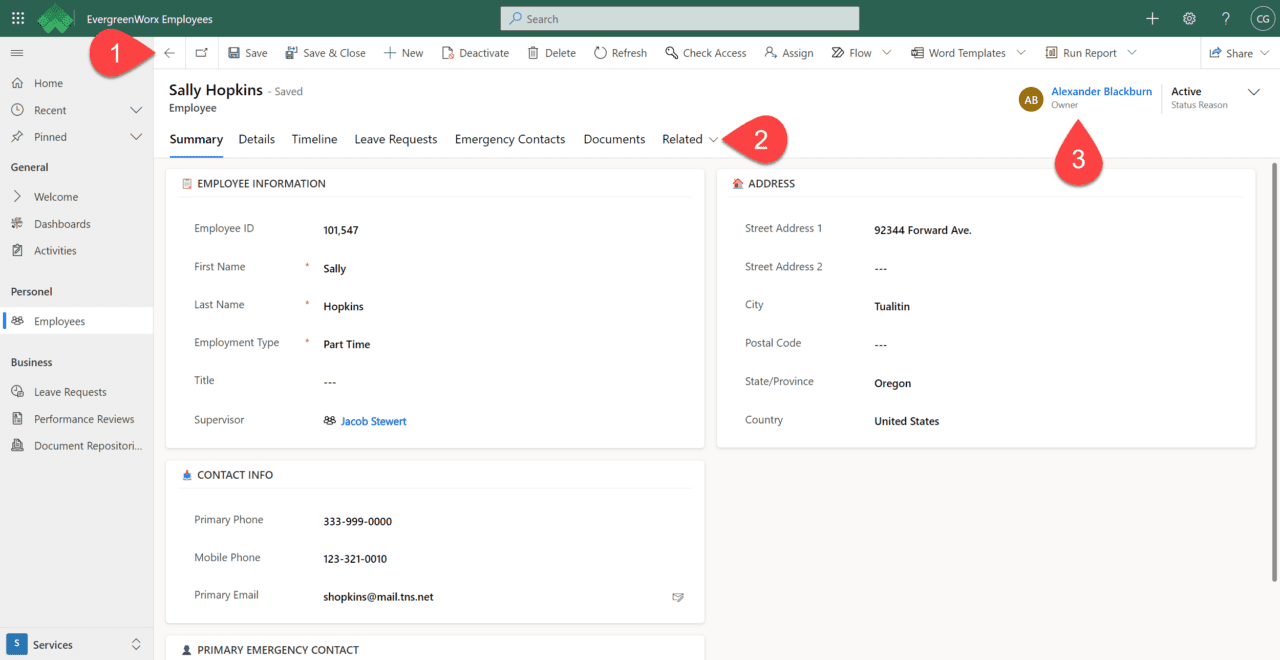Open the Word Templates dropdown
The height and width of the screenshot is (660, 1280).
[1021, 53]
